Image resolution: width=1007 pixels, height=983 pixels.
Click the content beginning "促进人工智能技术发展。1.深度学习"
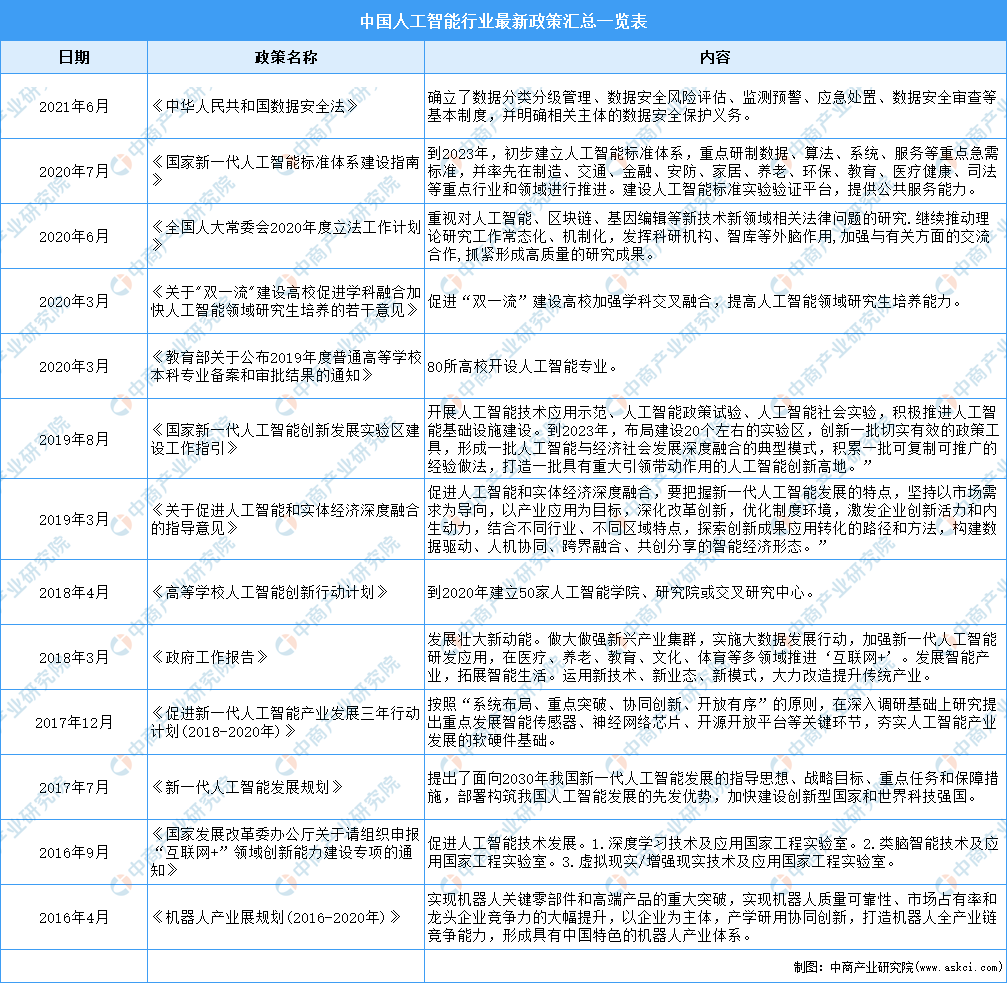pyautogui.click(x=713, y=852)
